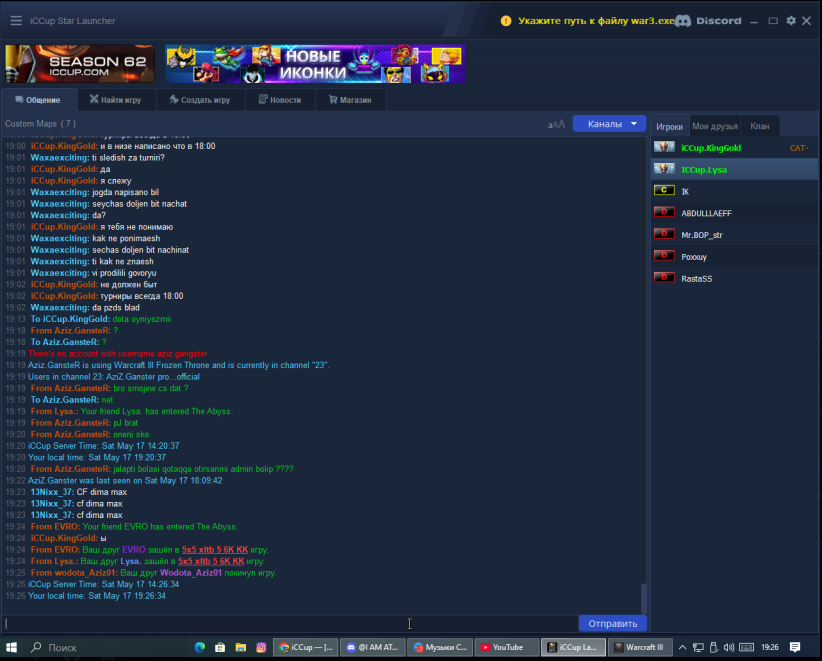The height and width of the screenshot is (661, 822).
Task: Open the Новые иконки promo banner
Action: [x=315, y=64]
